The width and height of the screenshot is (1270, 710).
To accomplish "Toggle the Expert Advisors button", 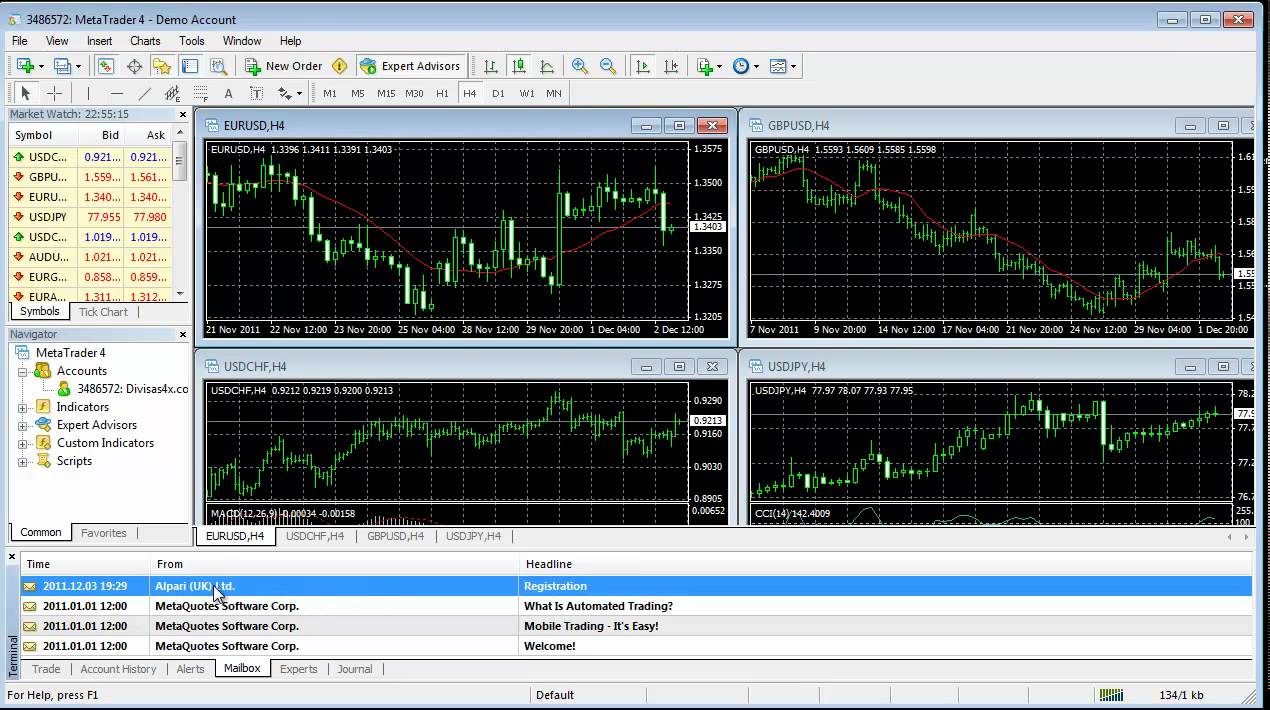I will (x=410, y=66).
